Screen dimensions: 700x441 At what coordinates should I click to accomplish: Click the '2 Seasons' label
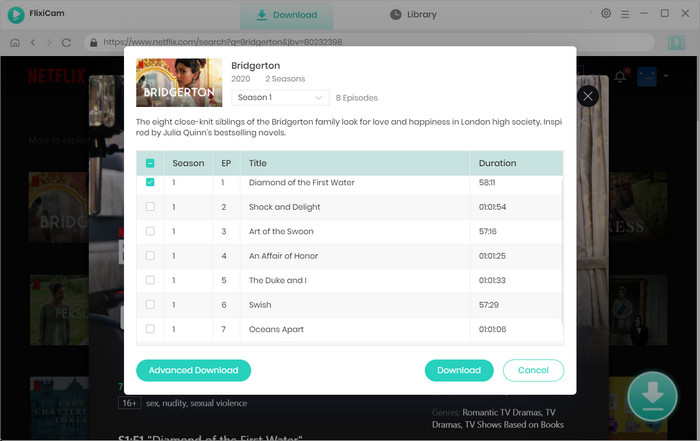tap(285, 79)
